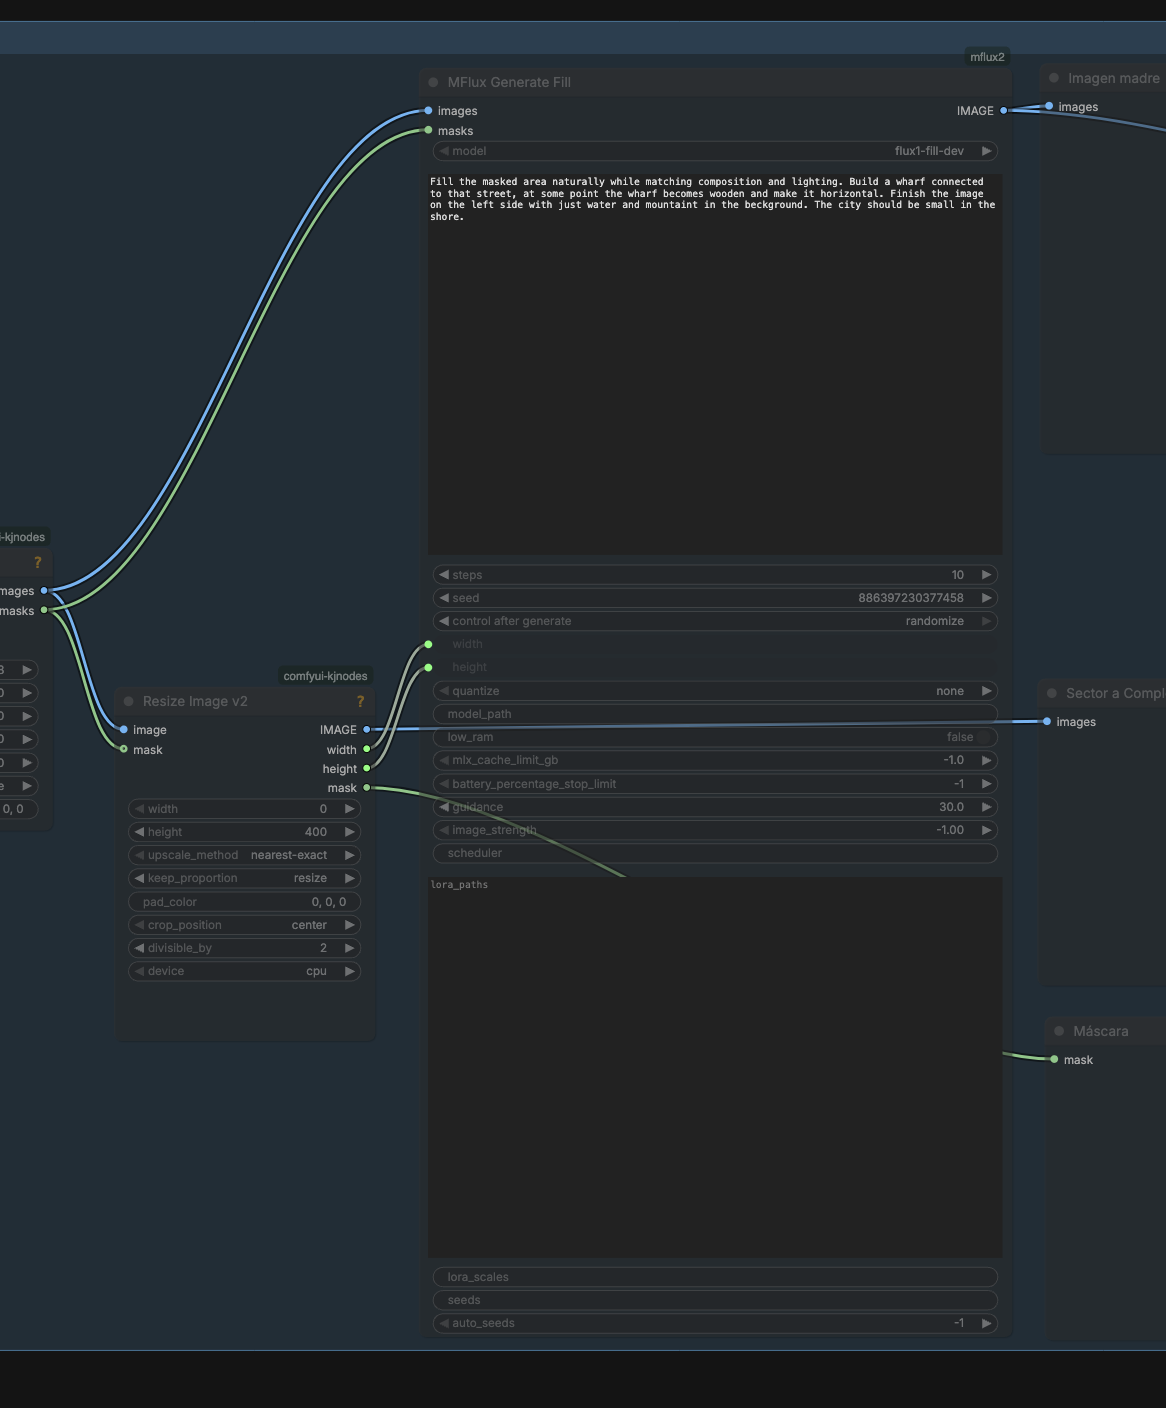This screenshot has height=1408, width=1166.
Task: Click the IMAGE output slot on MFlux Generate Fill
Action: [x=1003, y=111]
